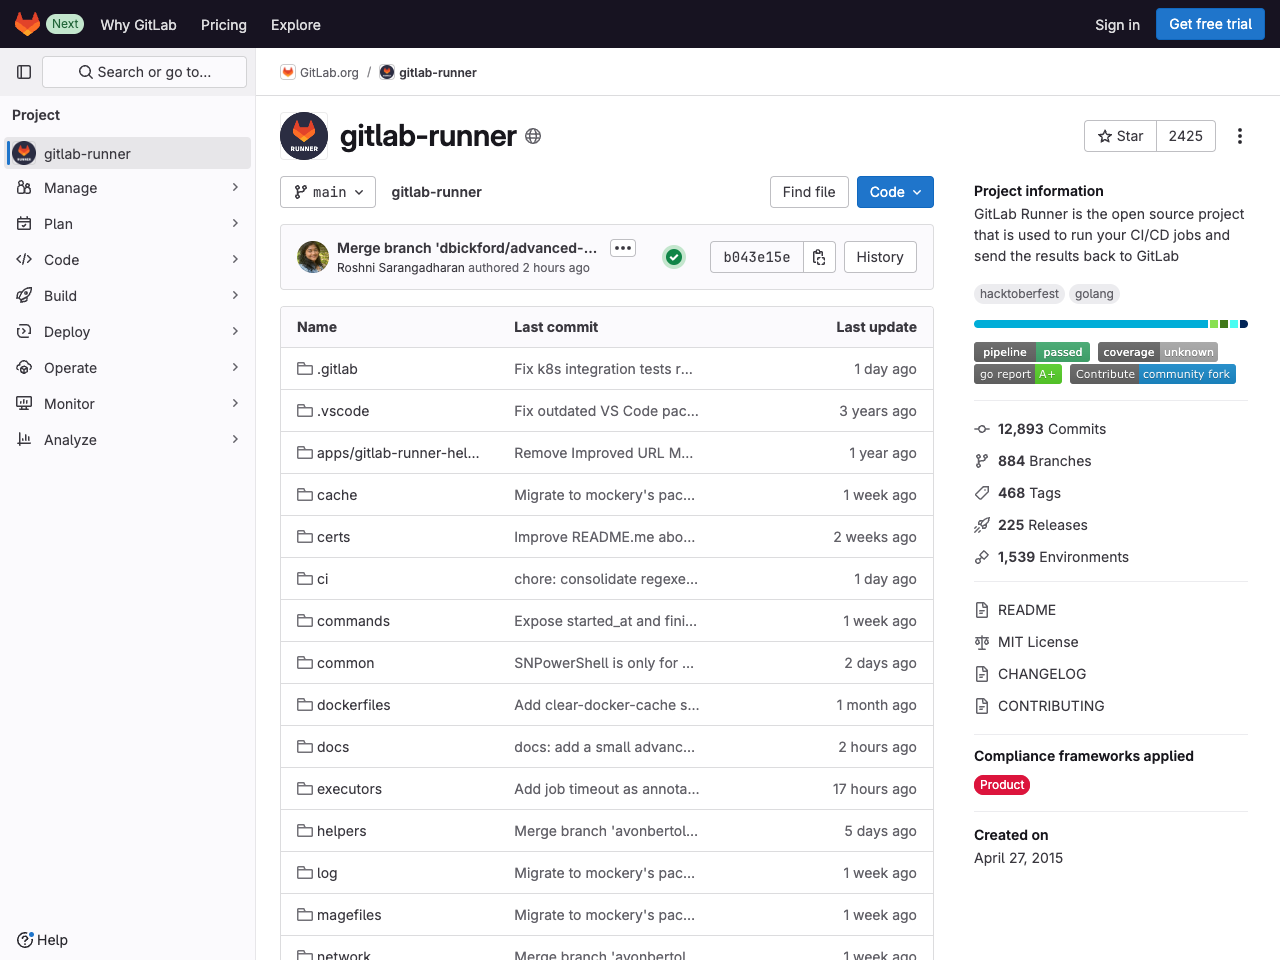Toggle the sidebar collapse icon
The image size is (1280, 960).
(24, 72)
